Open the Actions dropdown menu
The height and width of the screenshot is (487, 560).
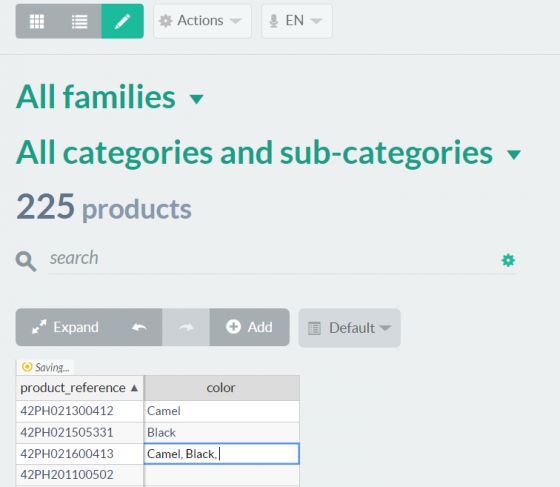[x=202, y=21]
